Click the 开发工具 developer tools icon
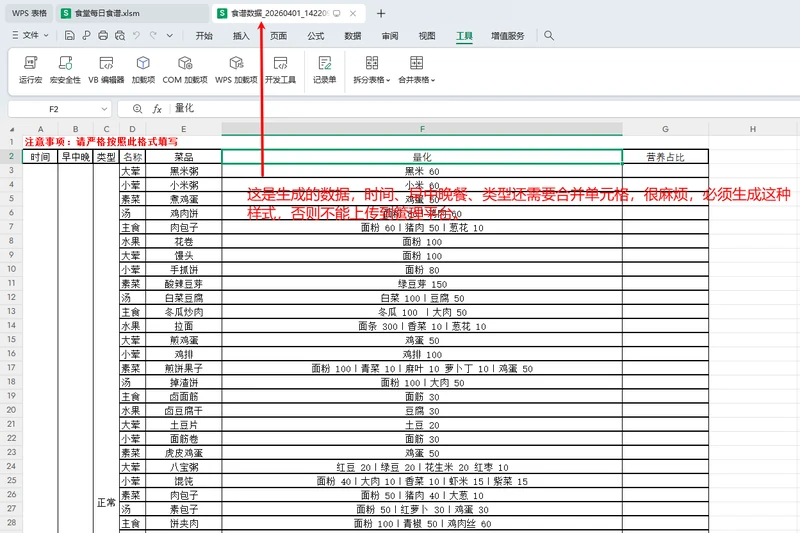 pos(280,63)
